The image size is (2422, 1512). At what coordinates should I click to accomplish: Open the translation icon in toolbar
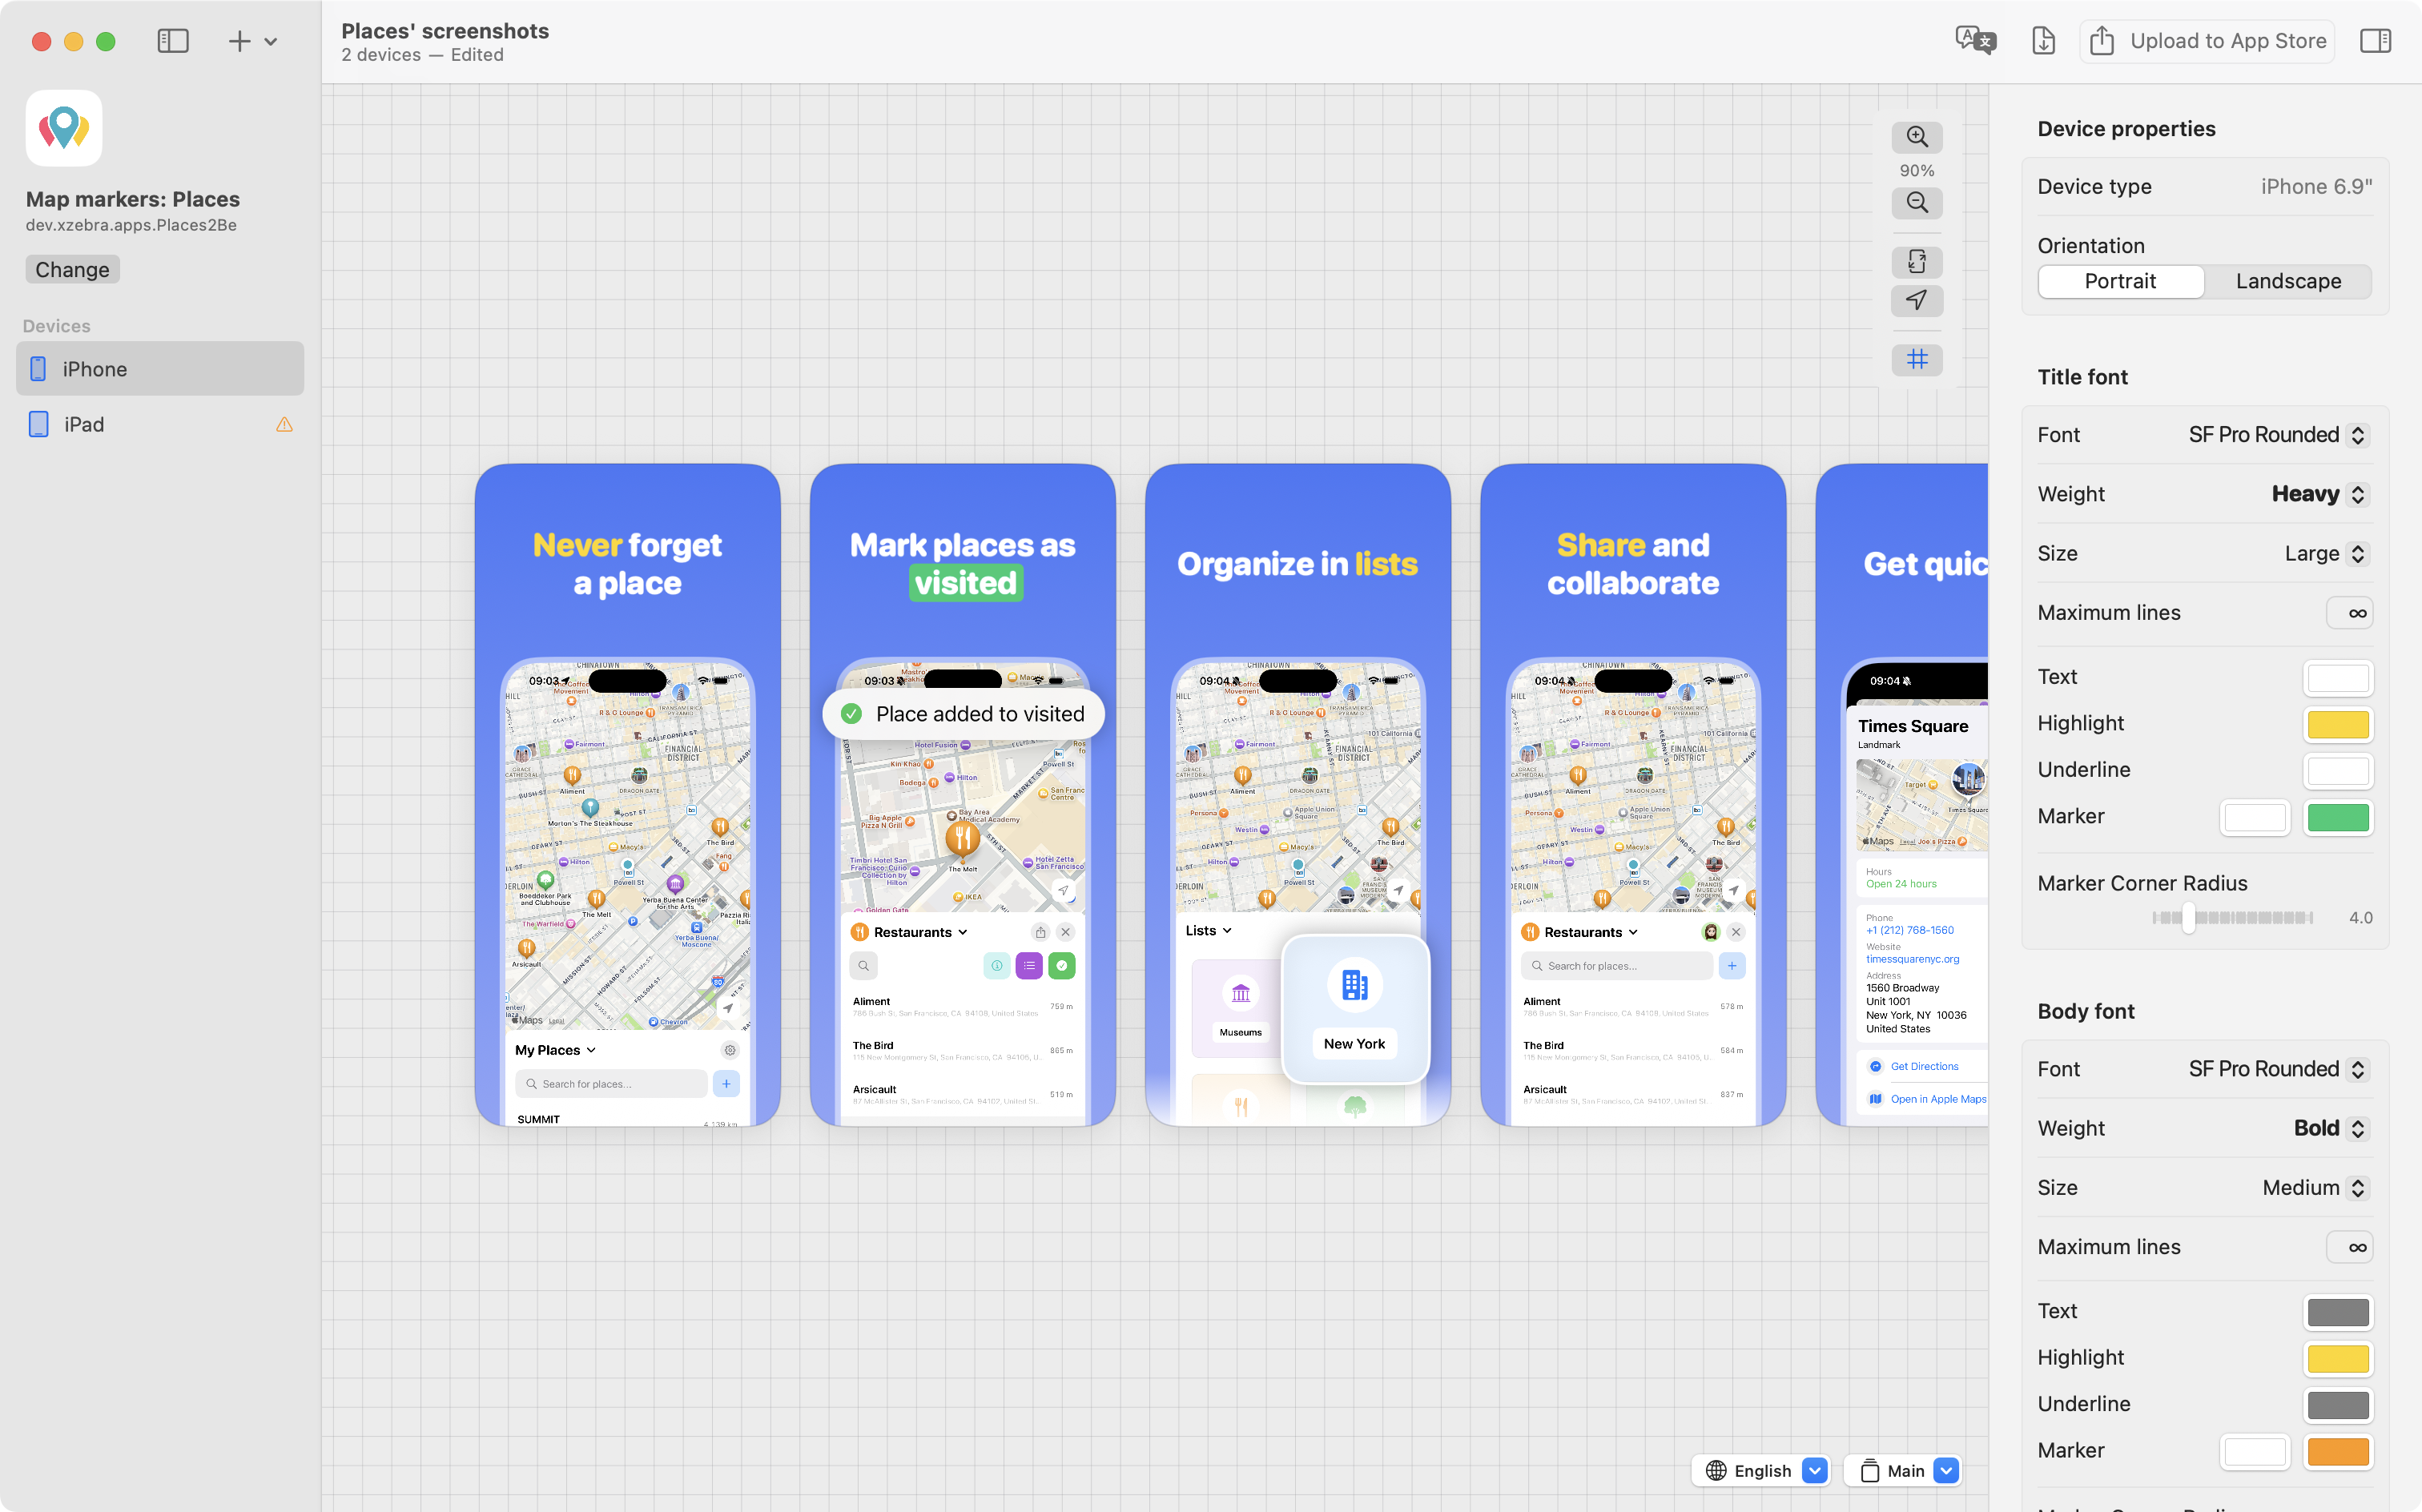coord(1975,41)
